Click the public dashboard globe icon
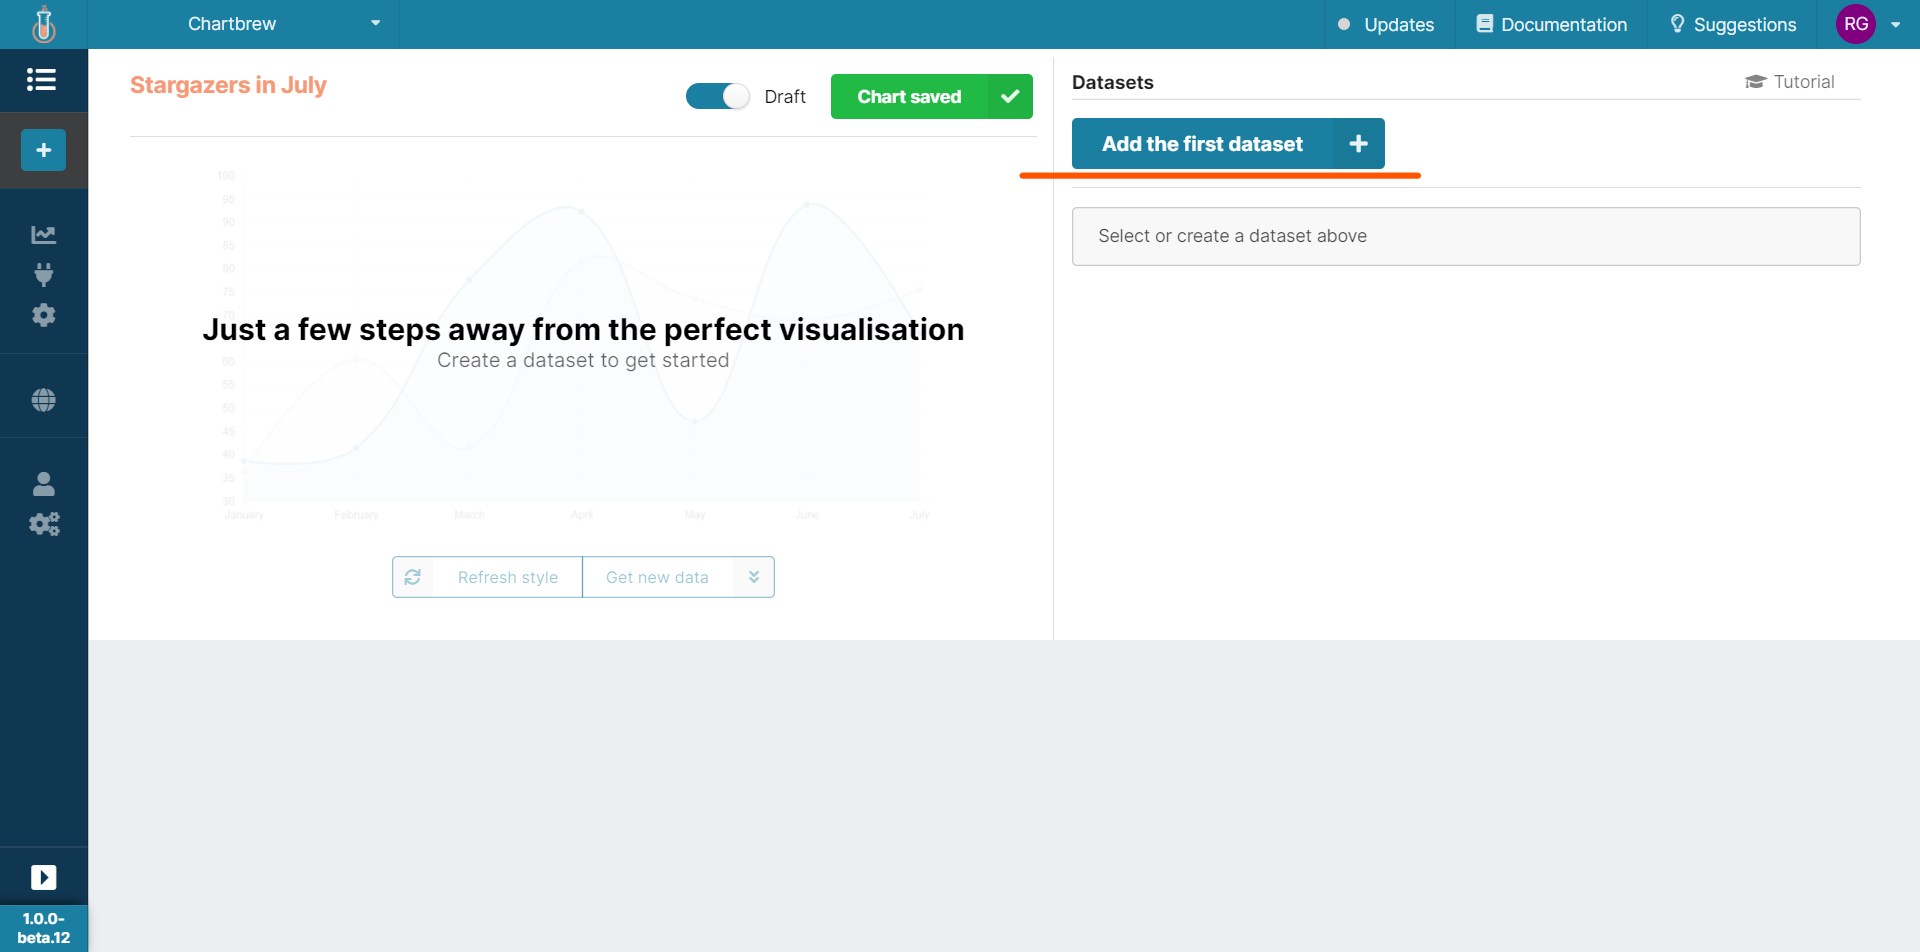Screen dimensions: 1920x952 click(x=43, y=399)
